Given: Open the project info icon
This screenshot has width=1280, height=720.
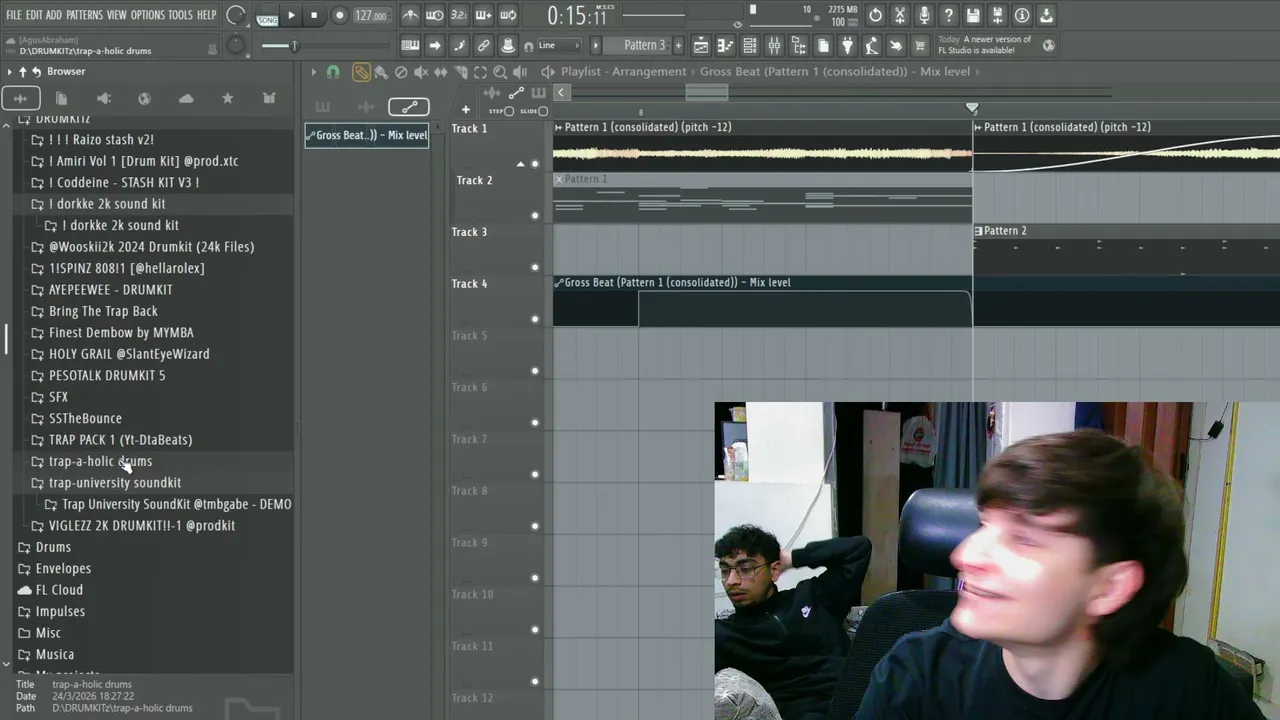Looking at the screenshot, I should tap(1022, 15).
